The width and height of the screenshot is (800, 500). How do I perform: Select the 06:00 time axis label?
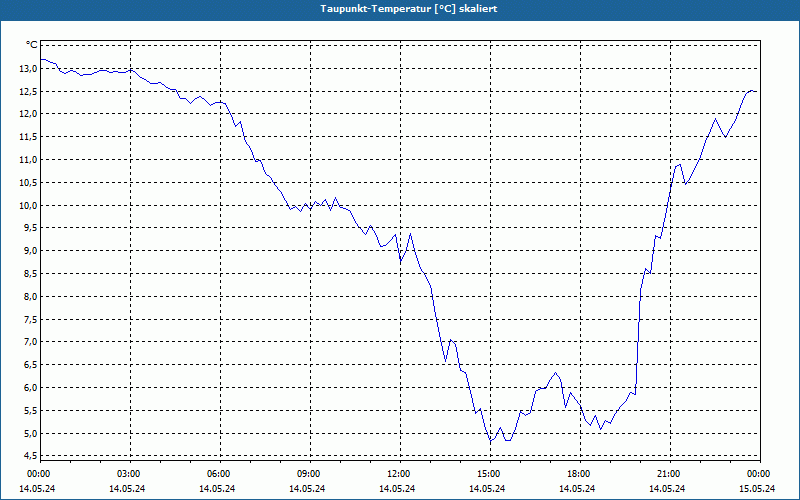[219, 474]
